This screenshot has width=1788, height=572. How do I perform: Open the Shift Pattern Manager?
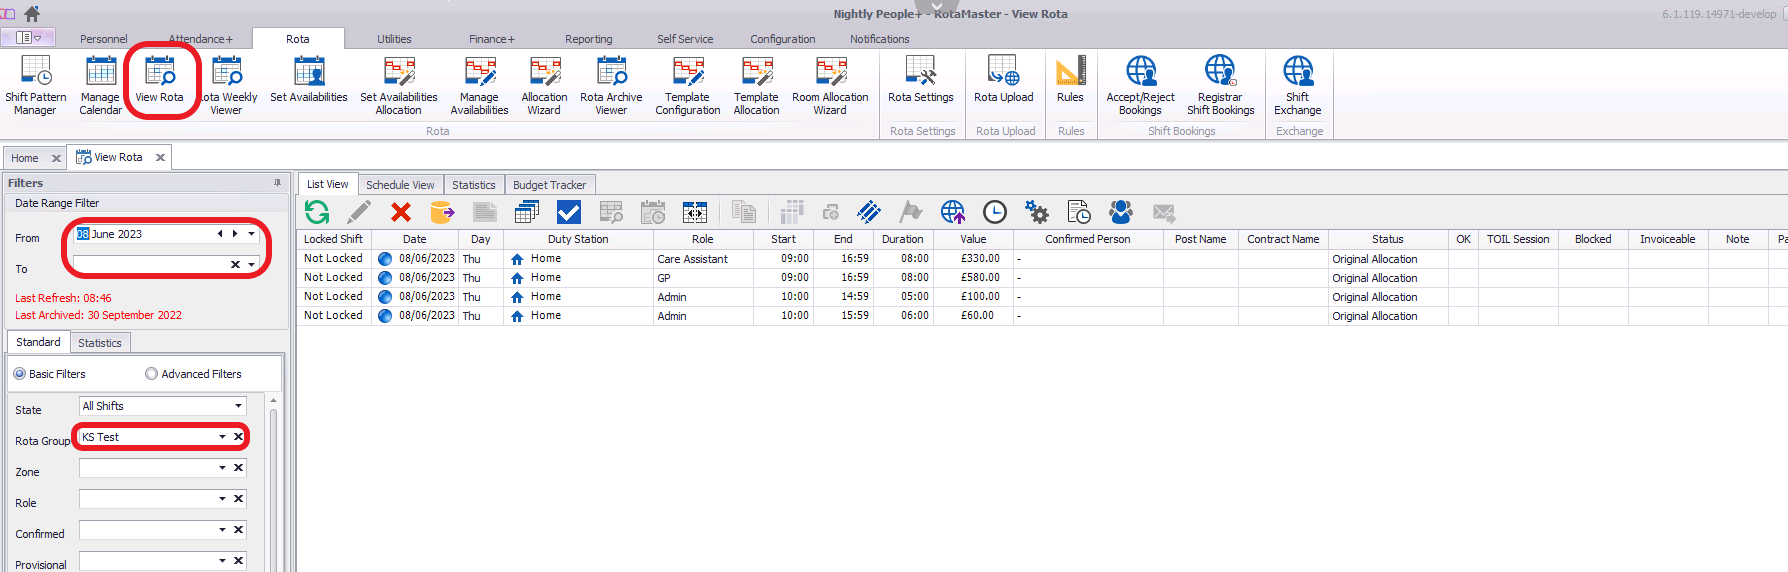(35, 85)
